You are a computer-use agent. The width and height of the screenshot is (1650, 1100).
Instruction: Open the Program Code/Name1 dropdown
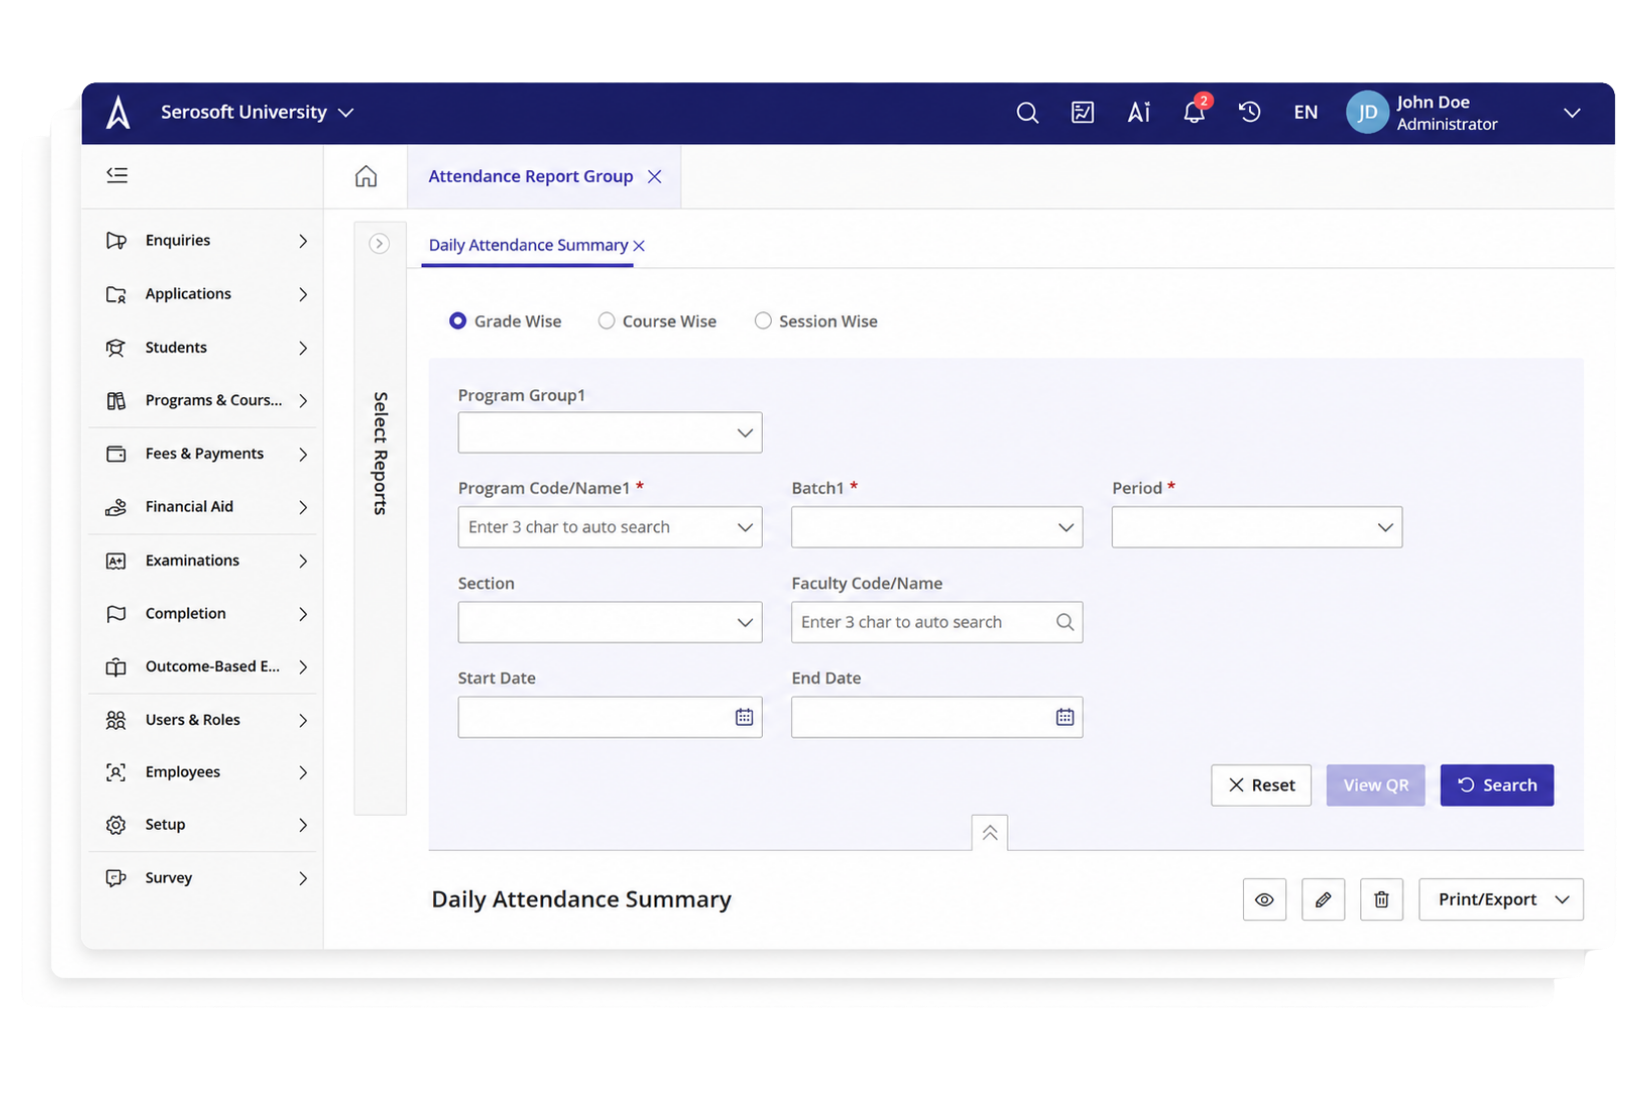tap(610, 527)
